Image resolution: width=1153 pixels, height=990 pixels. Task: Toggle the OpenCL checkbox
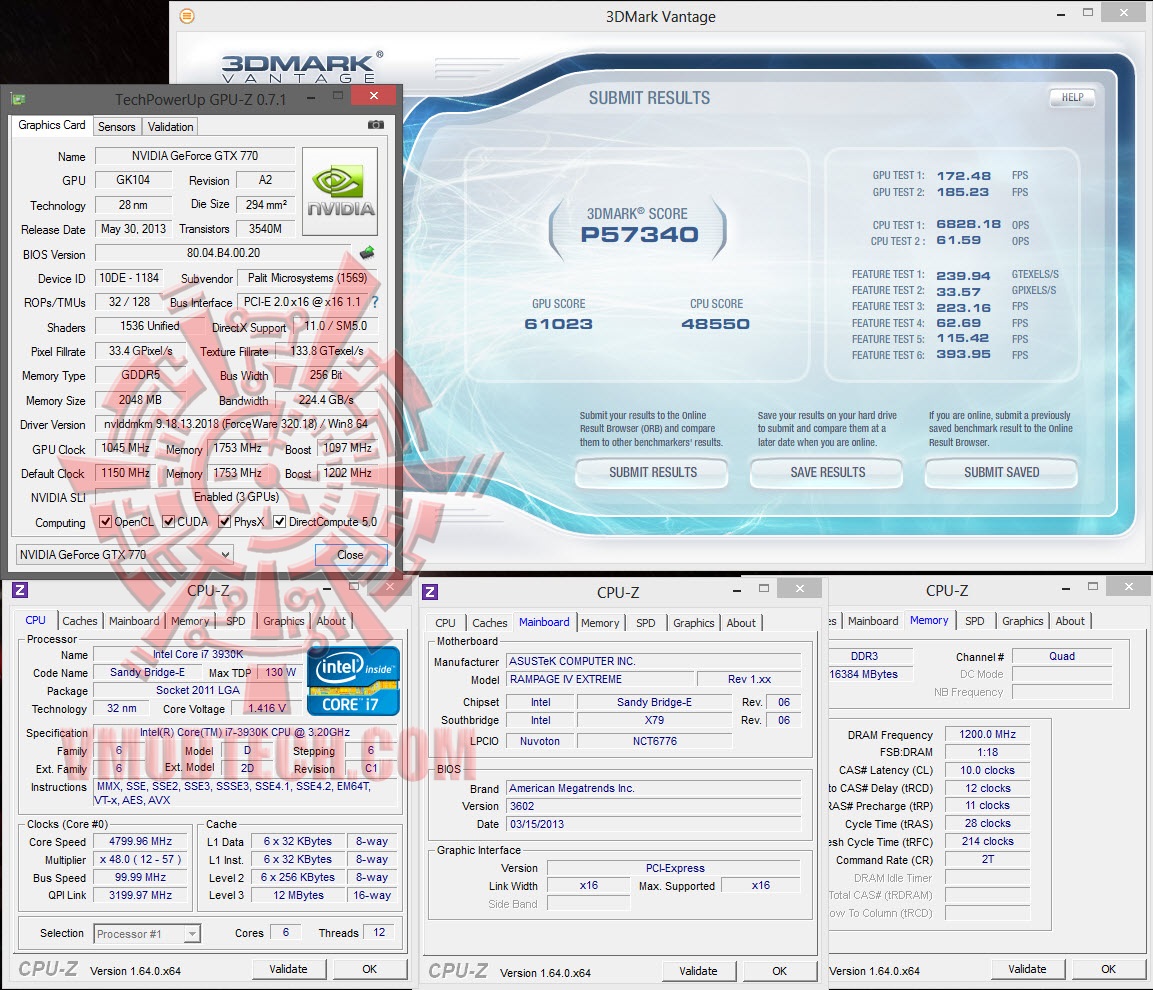pos(105,521)
